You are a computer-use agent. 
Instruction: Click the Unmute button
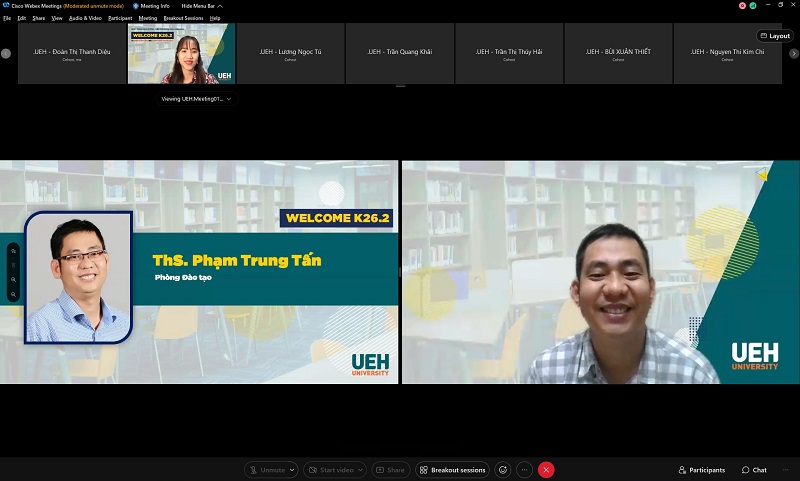[266, 470]
